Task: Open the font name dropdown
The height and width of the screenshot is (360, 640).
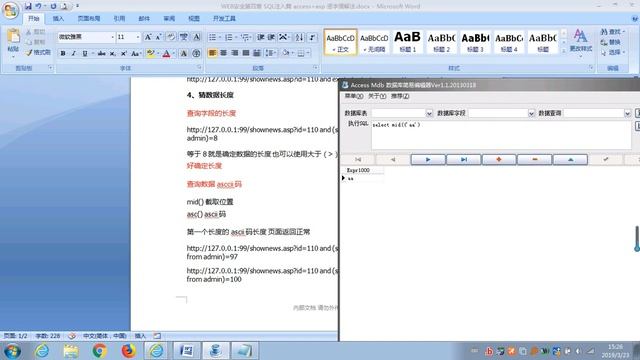Action: (112, 37)
